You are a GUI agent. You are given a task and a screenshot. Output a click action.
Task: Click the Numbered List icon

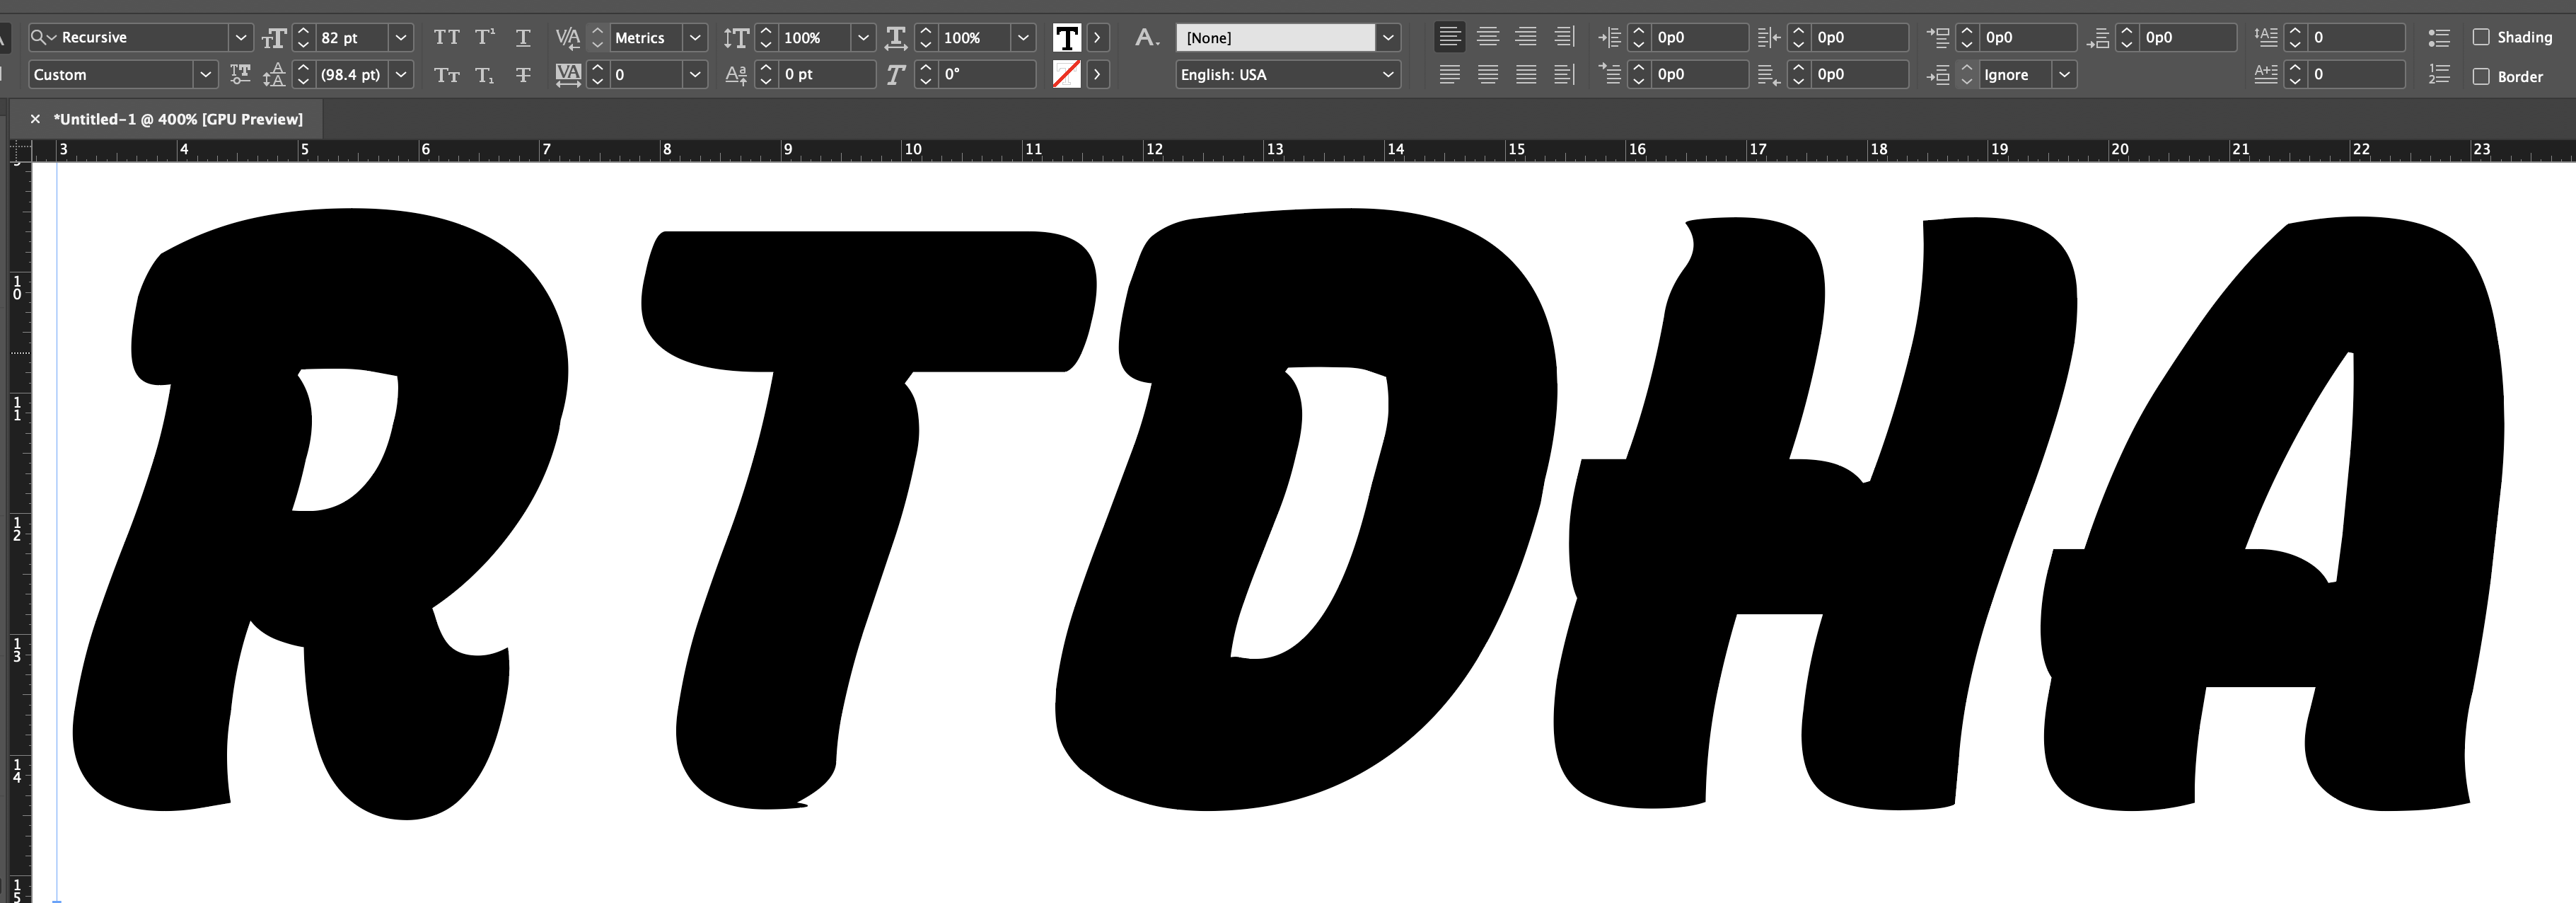coord(2439,75)
